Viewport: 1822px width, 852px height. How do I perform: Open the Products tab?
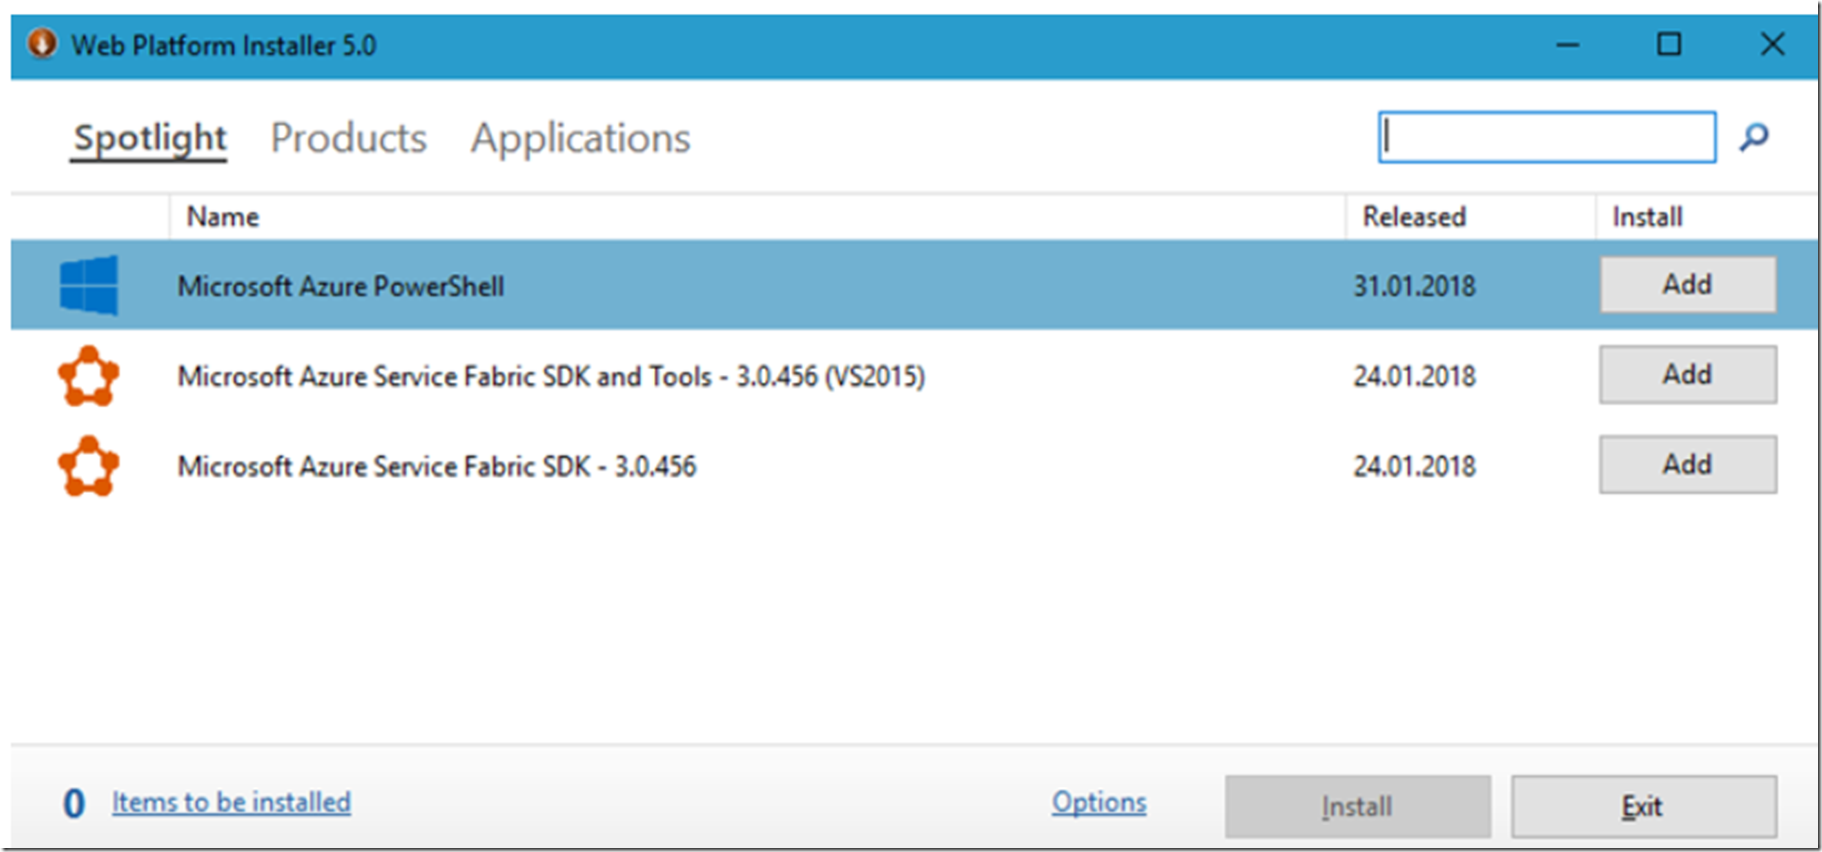[348, 138]
